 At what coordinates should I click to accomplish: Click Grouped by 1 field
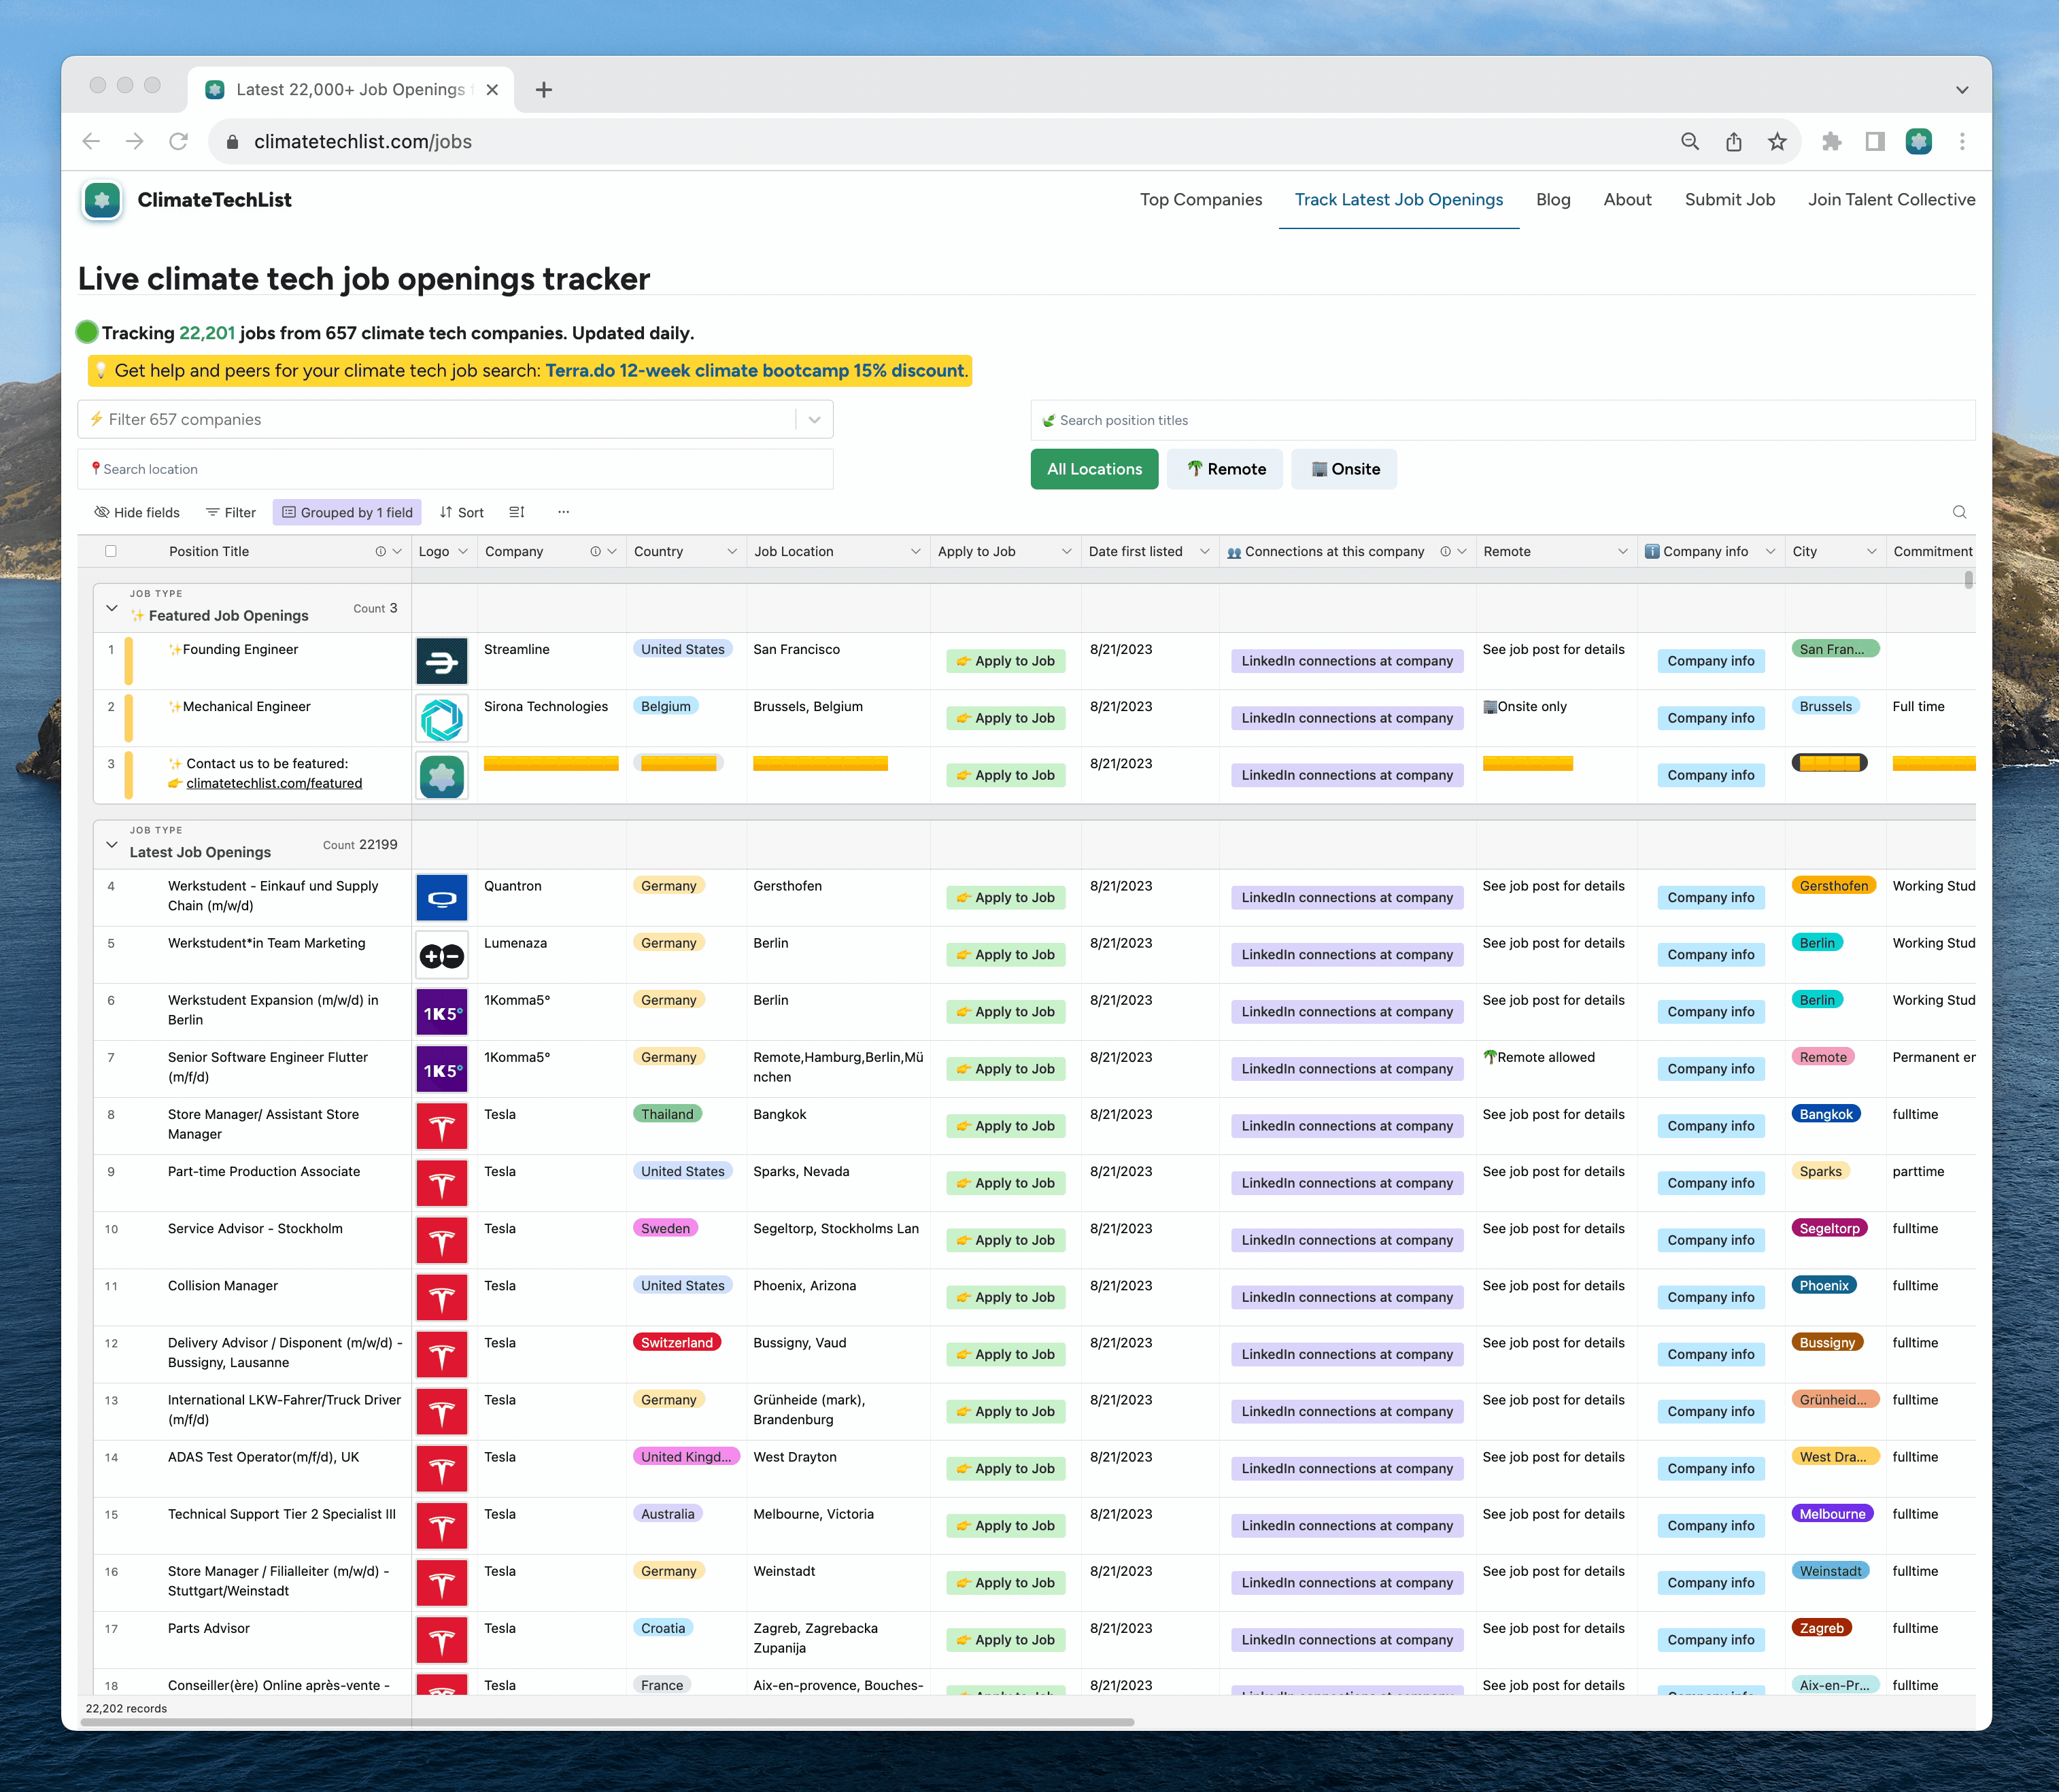347,512
